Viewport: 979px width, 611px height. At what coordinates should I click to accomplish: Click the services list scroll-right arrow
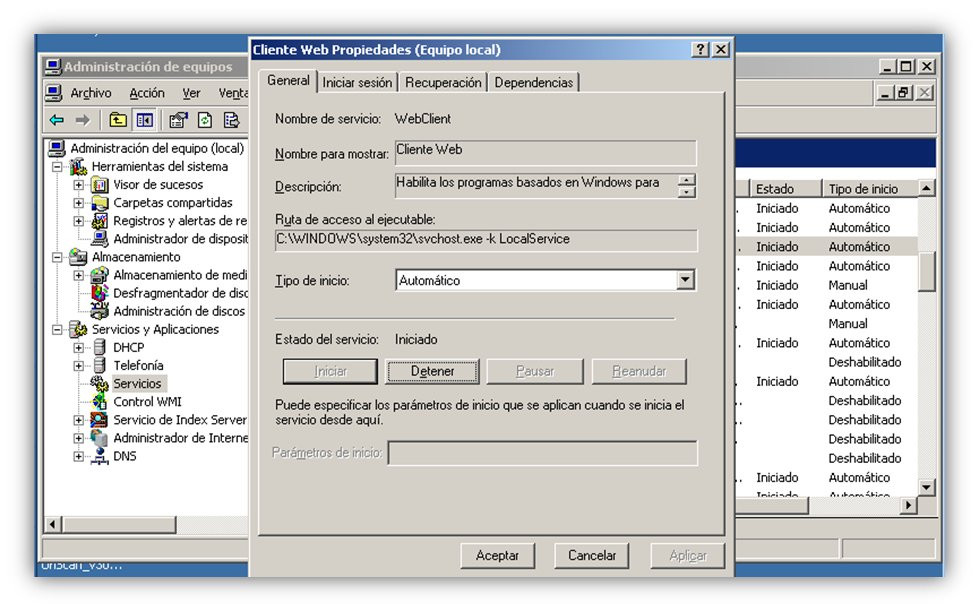coord(908,505)
